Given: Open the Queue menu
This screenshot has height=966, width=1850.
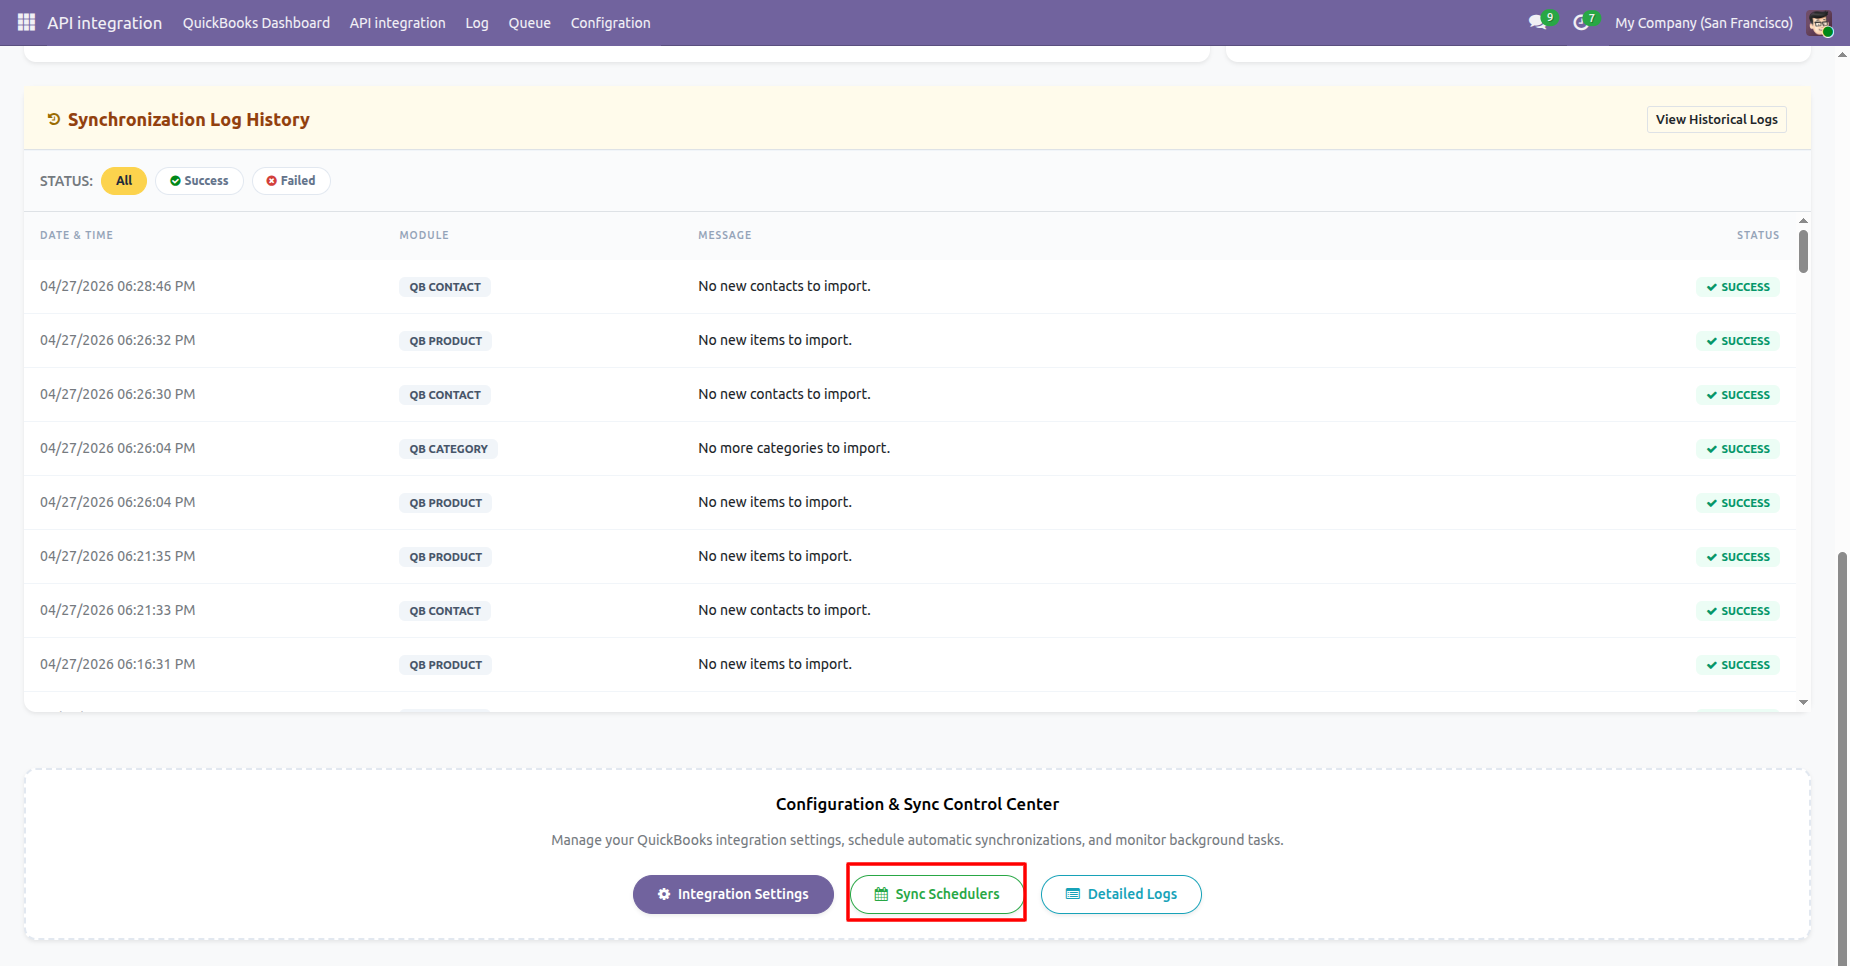Looking at the screenshot, I should 529,23.
